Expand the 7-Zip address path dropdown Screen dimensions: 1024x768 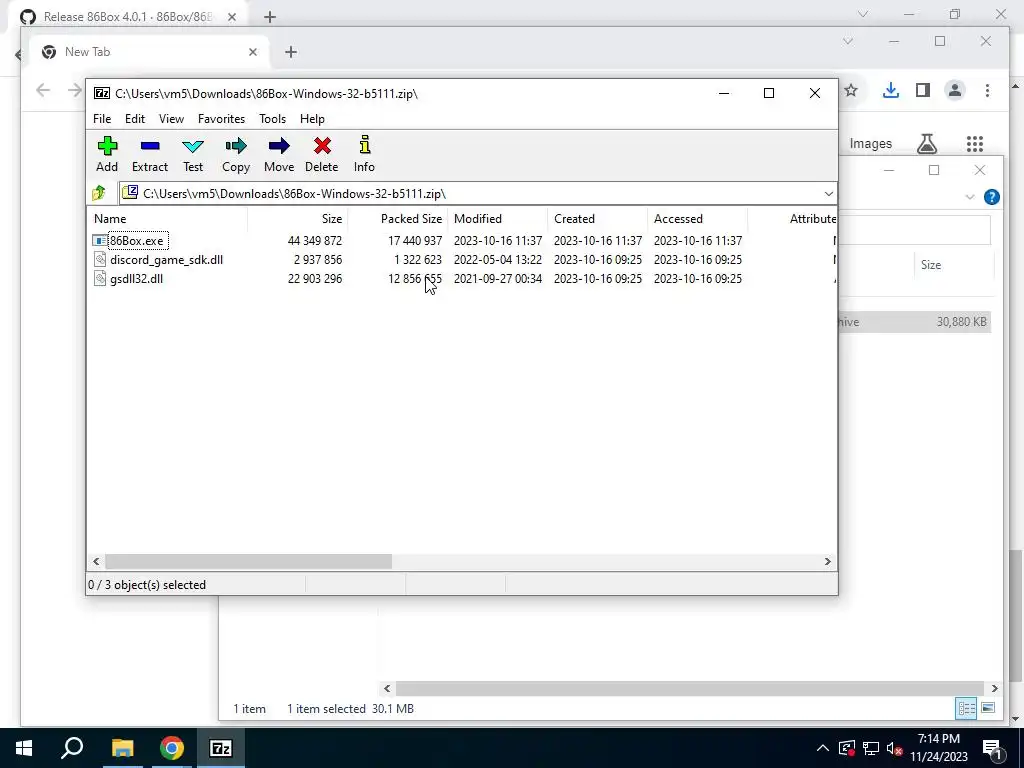[828, 193]
